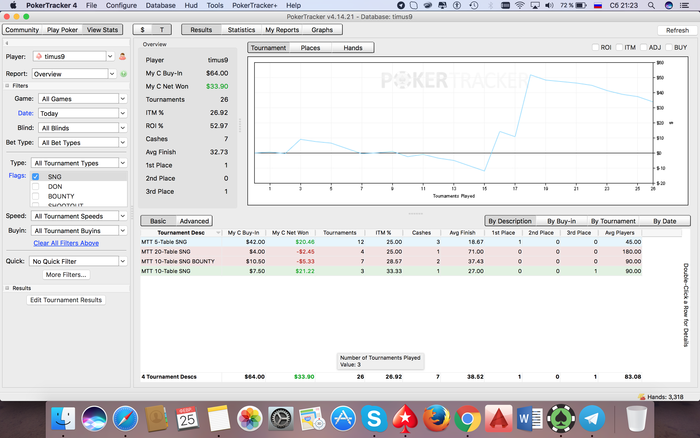Collapse the Filters section
The image size is (700, 438).
click(7, 86)
